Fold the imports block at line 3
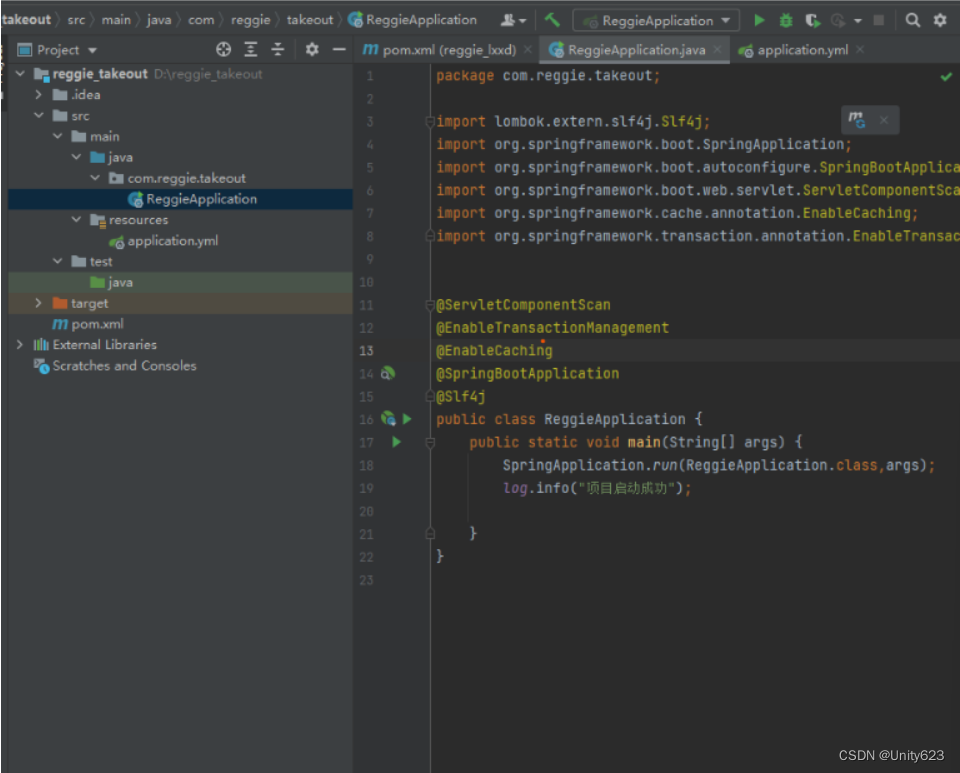Screen dimensions: 960x773 tap(430, 122)
